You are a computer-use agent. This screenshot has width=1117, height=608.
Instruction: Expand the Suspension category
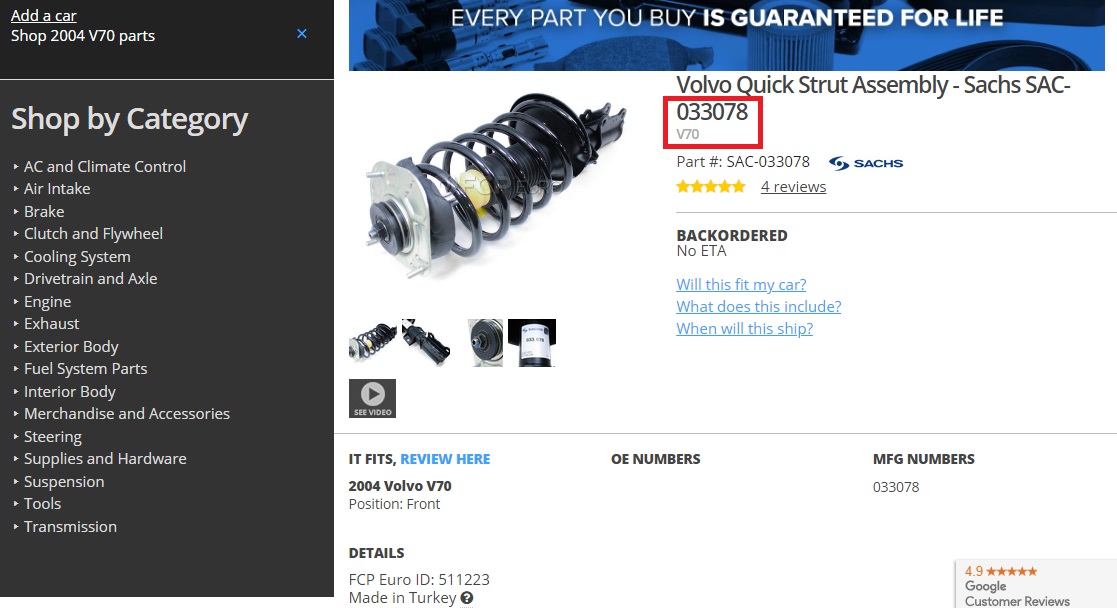pos(63,482)
